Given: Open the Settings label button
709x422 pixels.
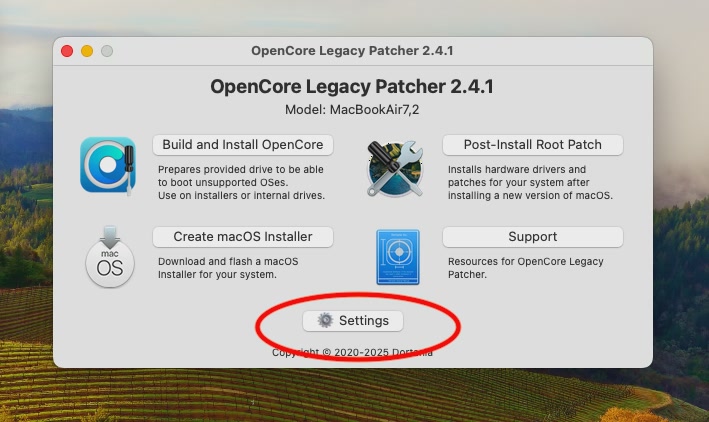Looking at the screenshot, I should click(x=353, y=321).
